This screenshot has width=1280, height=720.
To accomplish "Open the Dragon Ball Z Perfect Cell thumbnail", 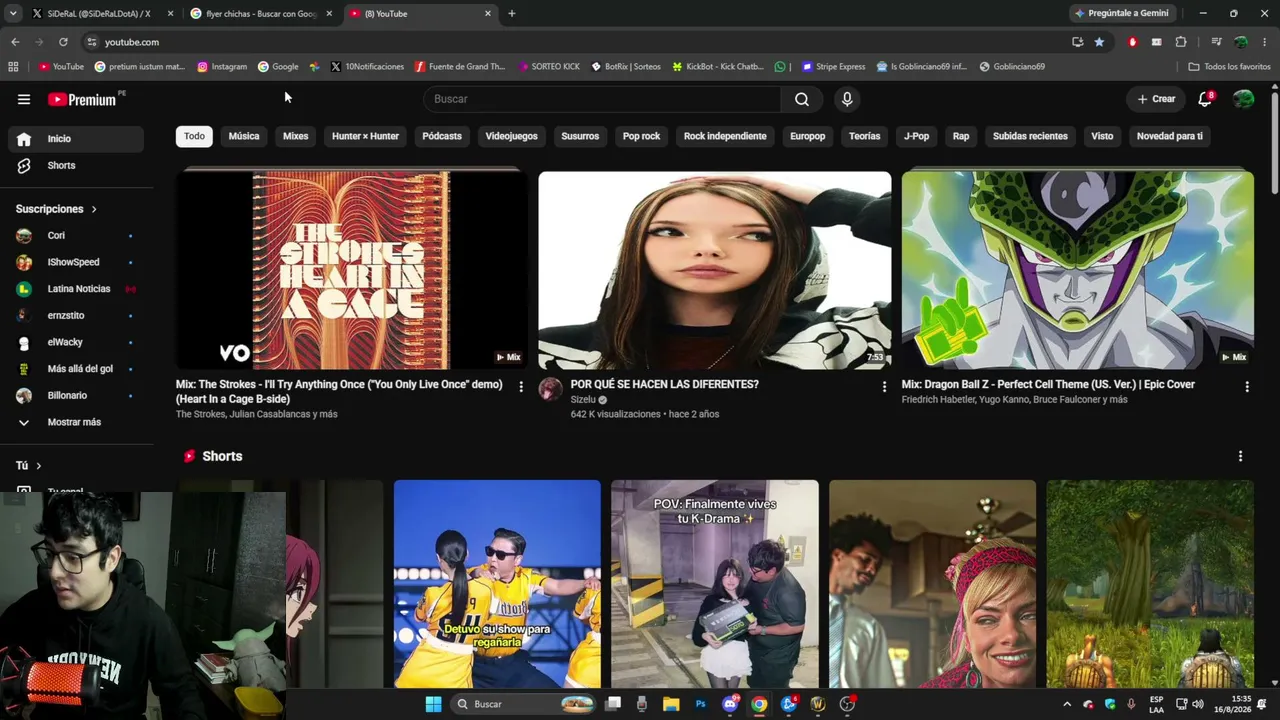I will (1077, 270).
